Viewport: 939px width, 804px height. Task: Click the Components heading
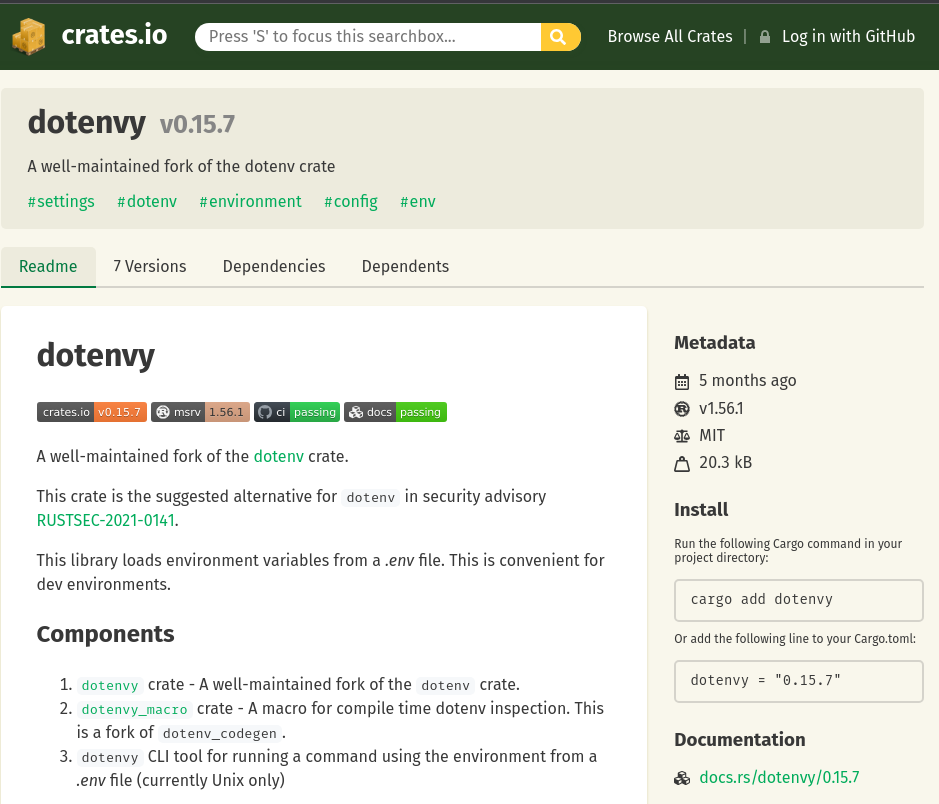pyautogui.click(x=105, y=634)
